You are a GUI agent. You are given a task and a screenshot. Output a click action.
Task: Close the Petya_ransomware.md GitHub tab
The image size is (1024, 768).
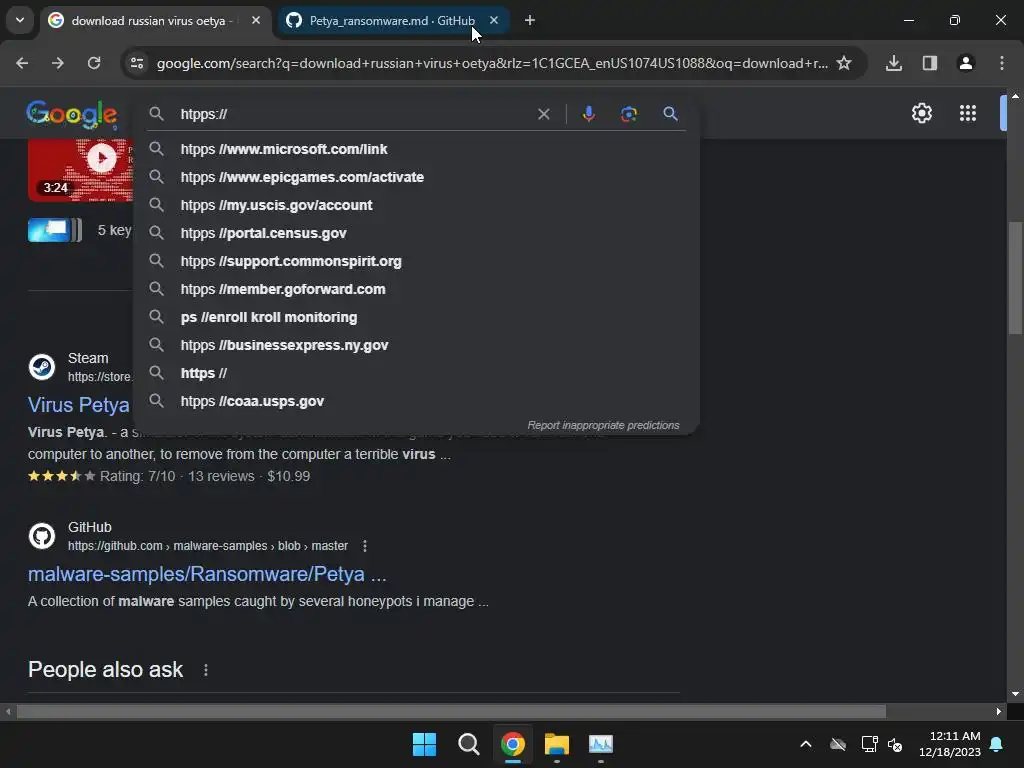click(494, 21)
